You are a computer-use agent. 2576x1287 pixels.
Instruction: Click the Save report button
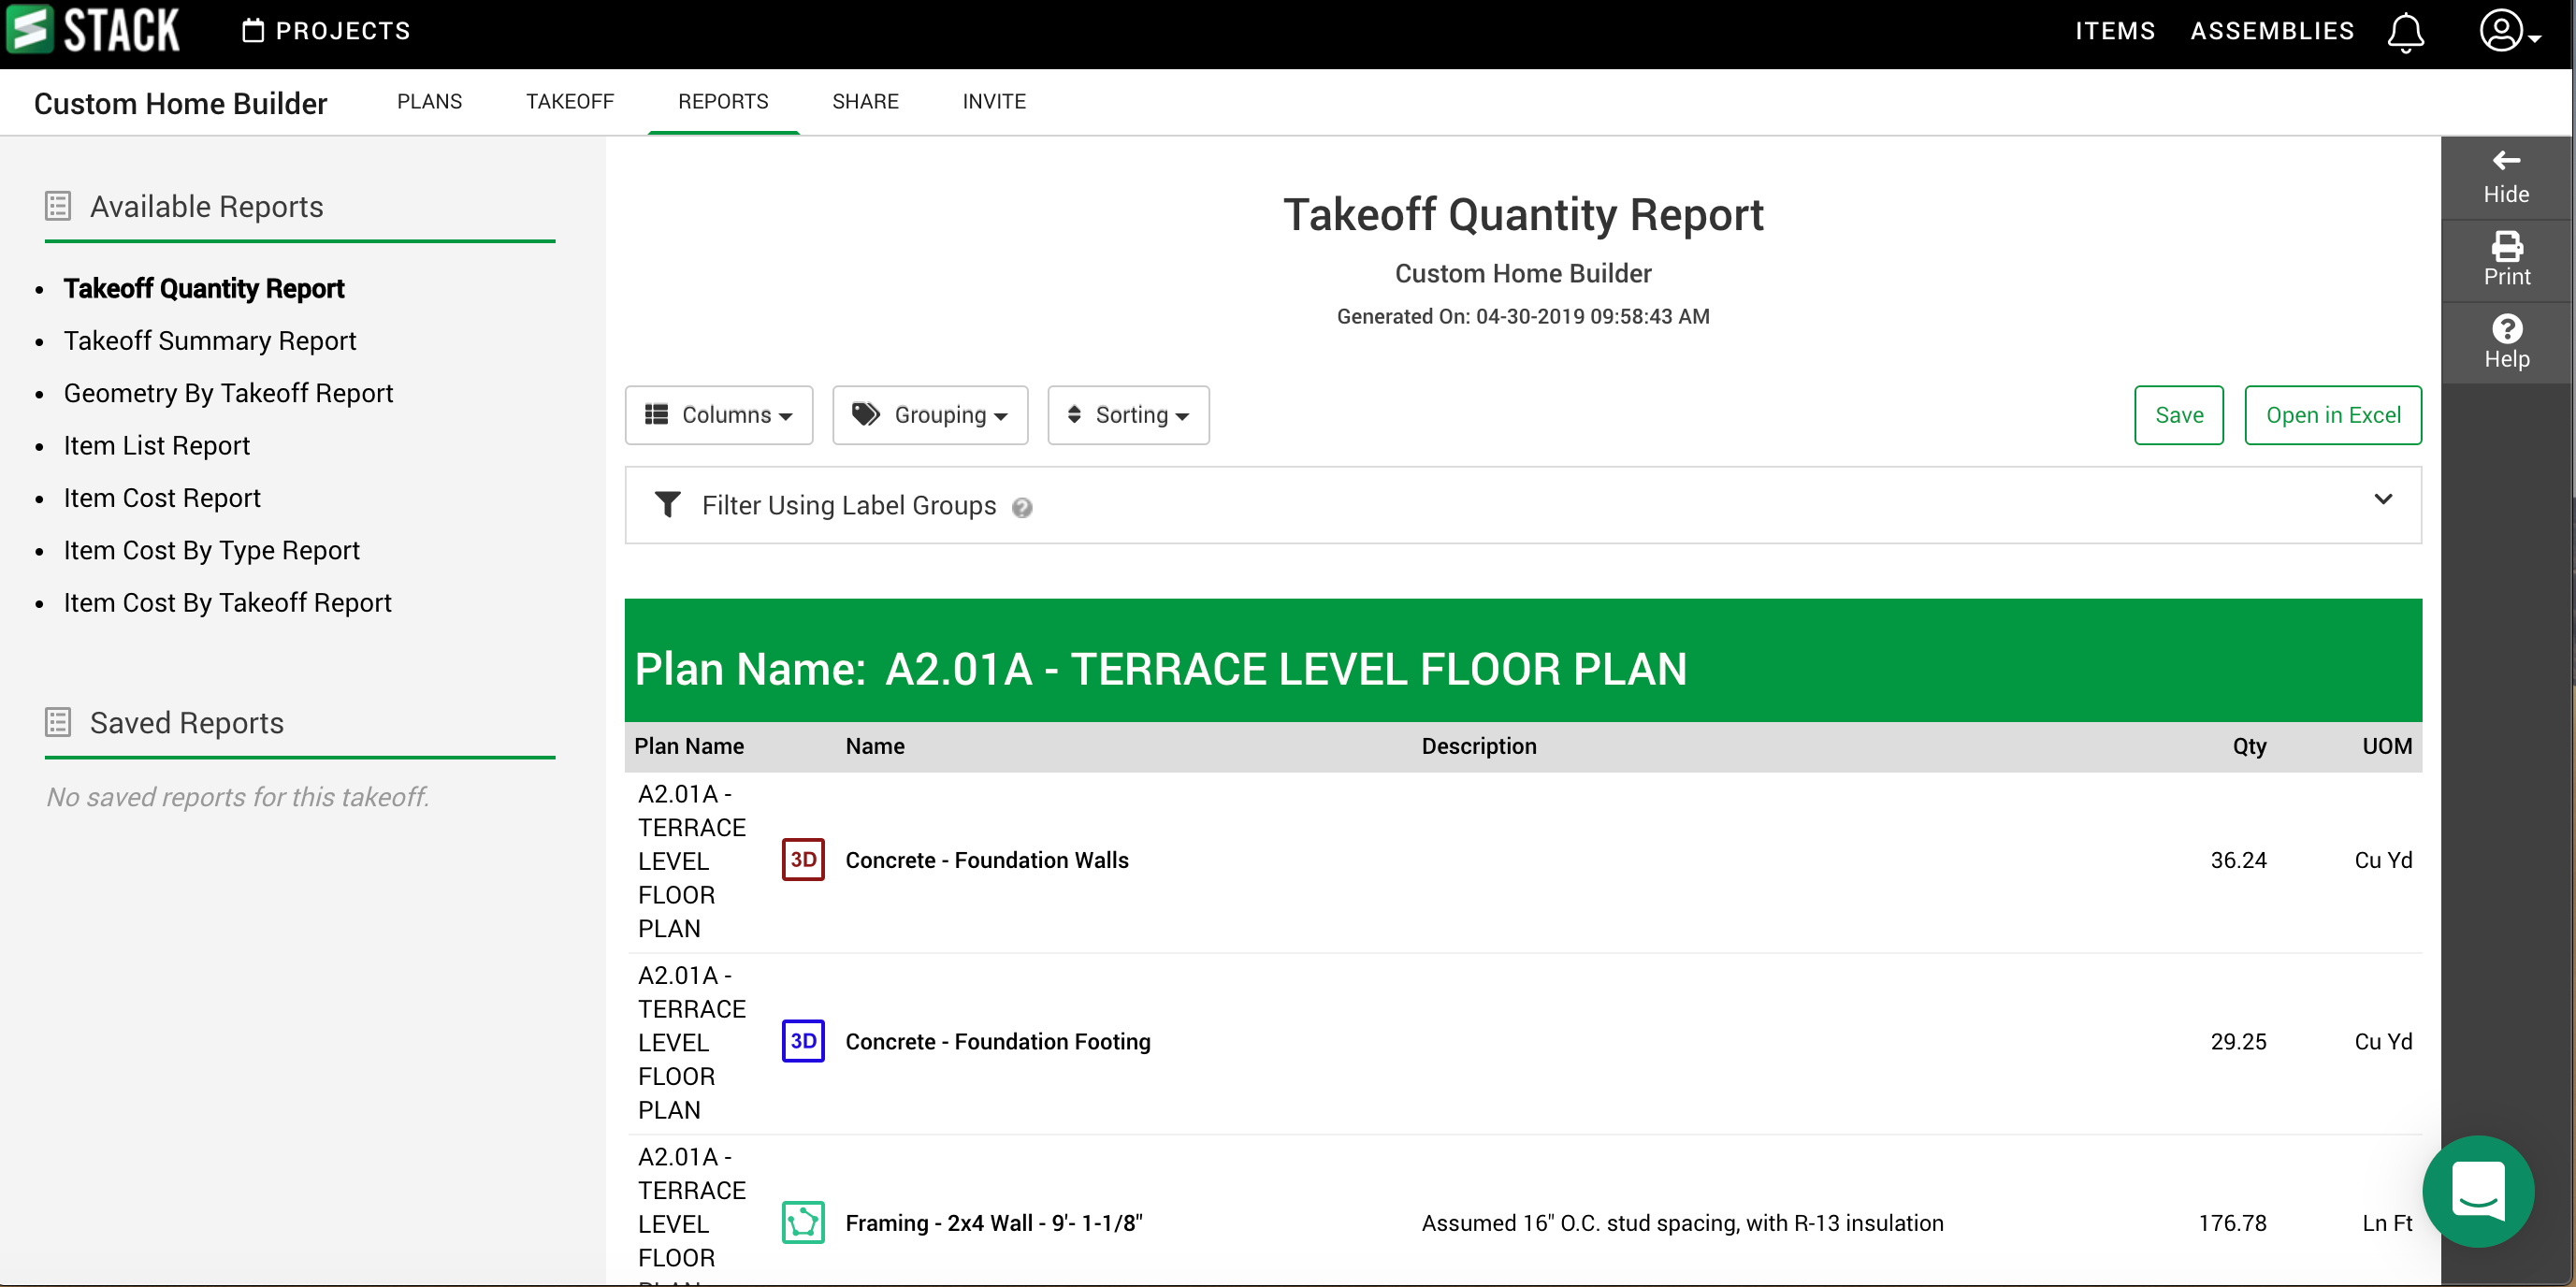coord(2178,415)
